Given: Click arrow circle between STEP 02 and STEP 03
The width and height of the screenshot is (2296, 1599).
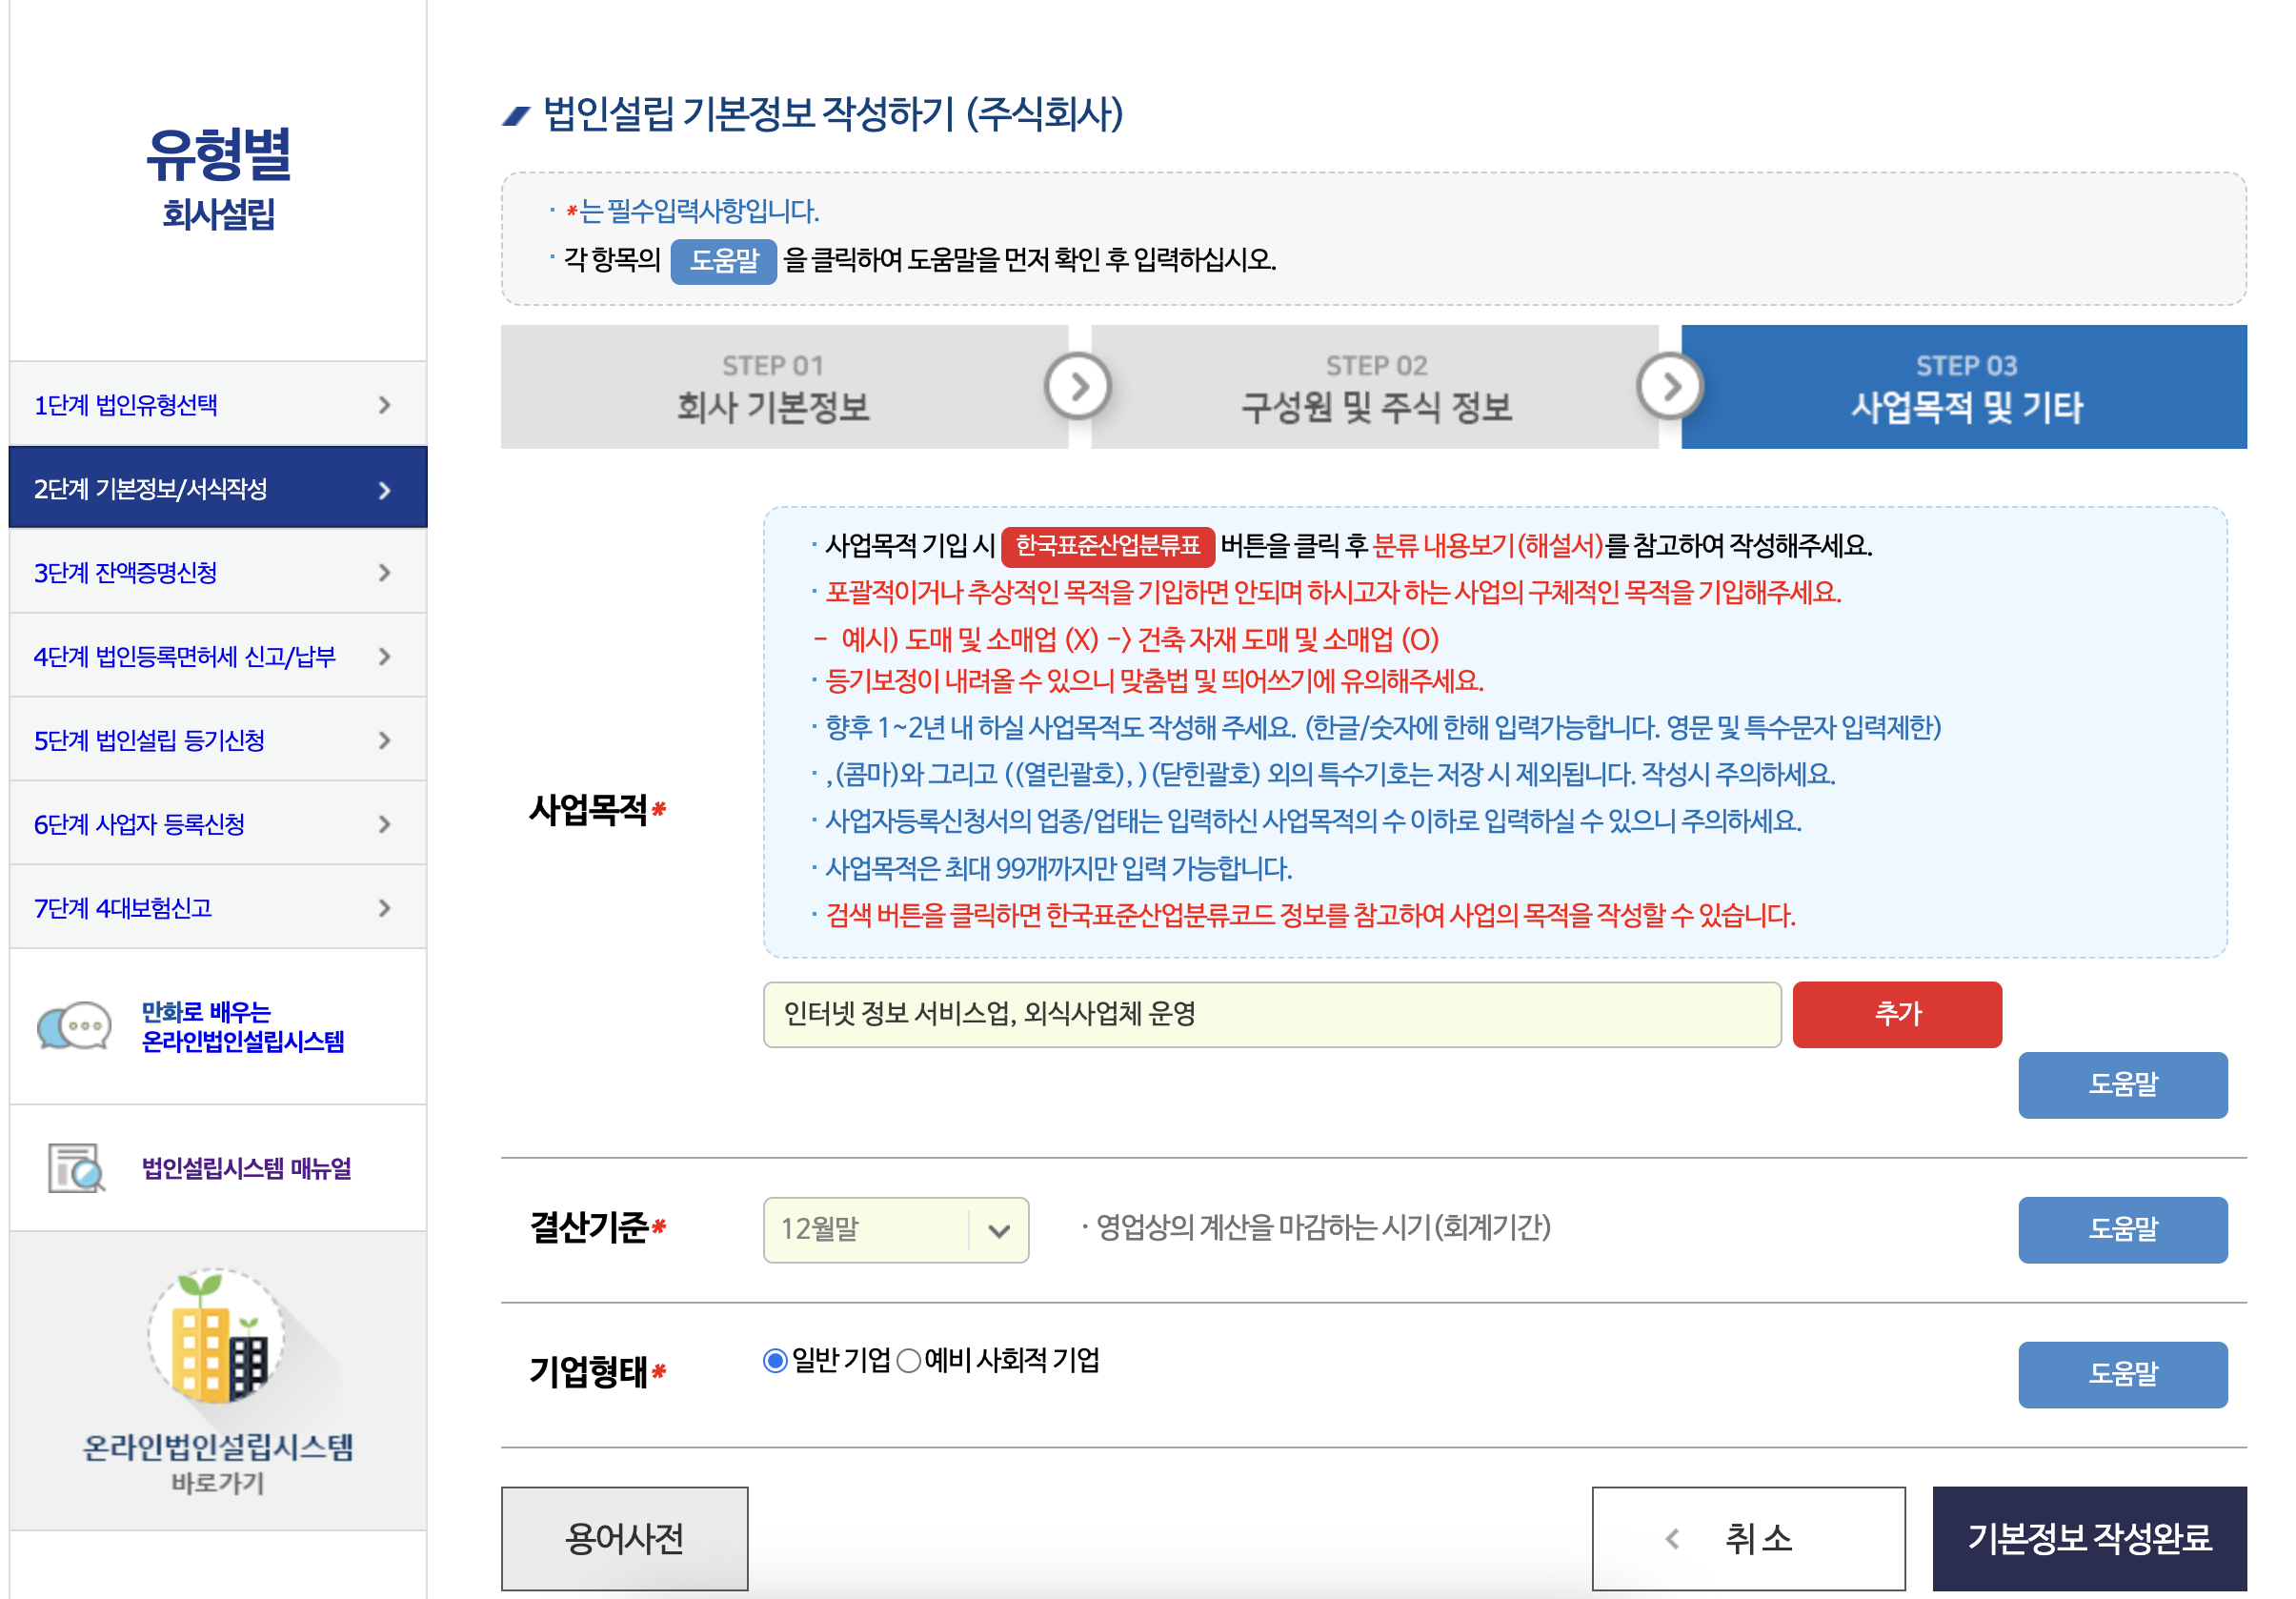Looking at the screenshot, I should pos(1669,387).
